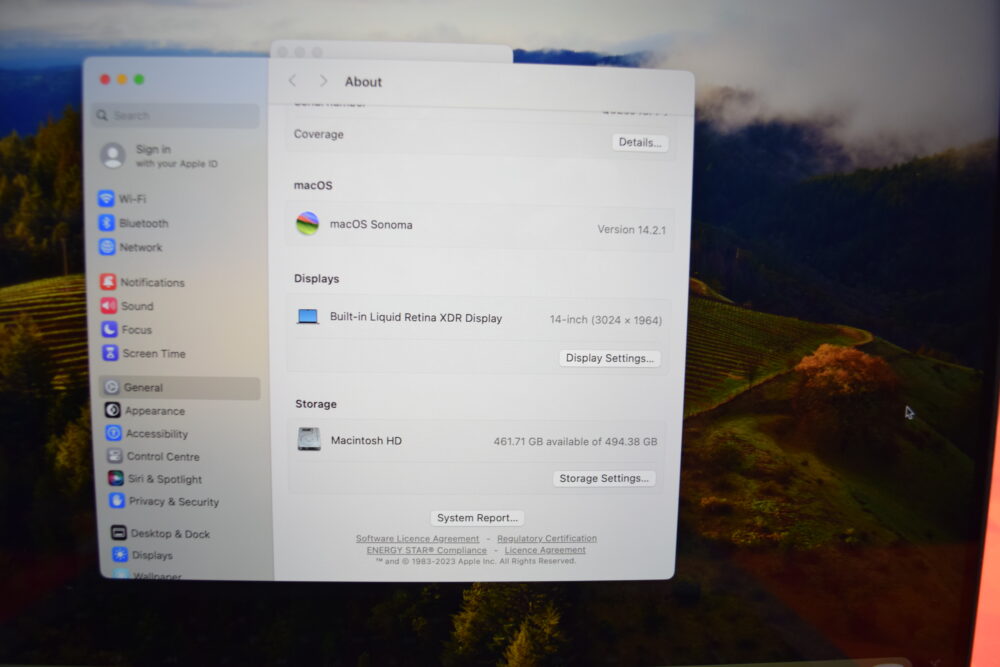Select the Appearance sidebar label
The height and width of the screenshot is (667, 1000).
point(155,411)
